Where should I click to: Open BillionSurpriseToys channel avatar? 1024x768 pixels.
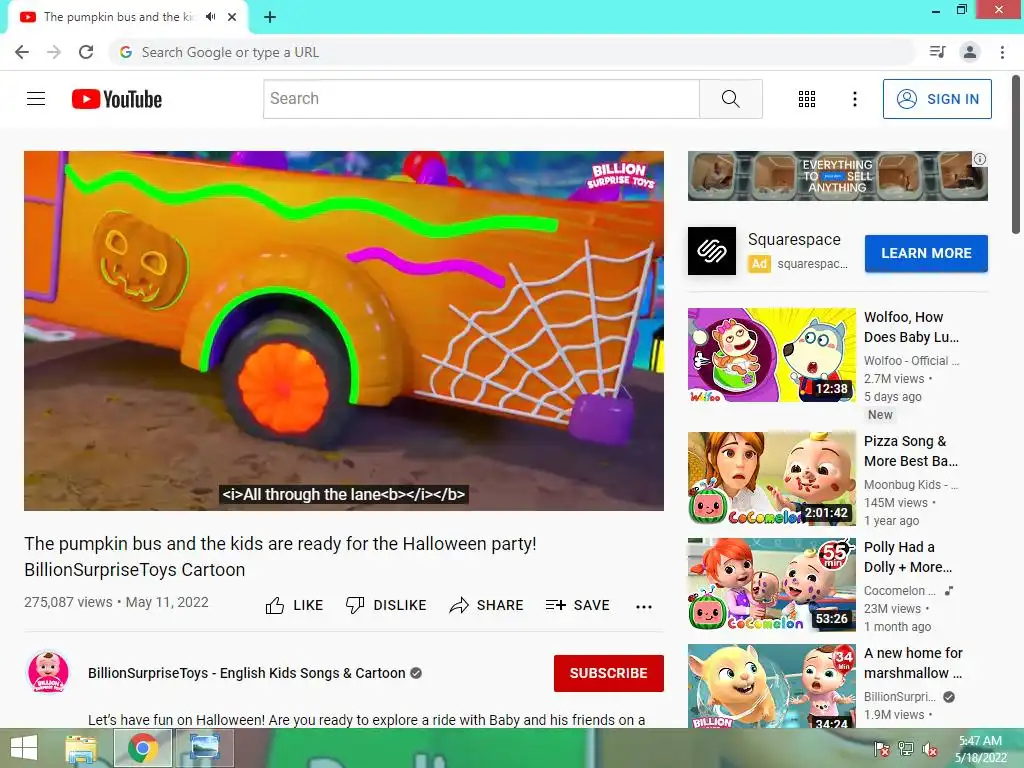click(48, 672)
